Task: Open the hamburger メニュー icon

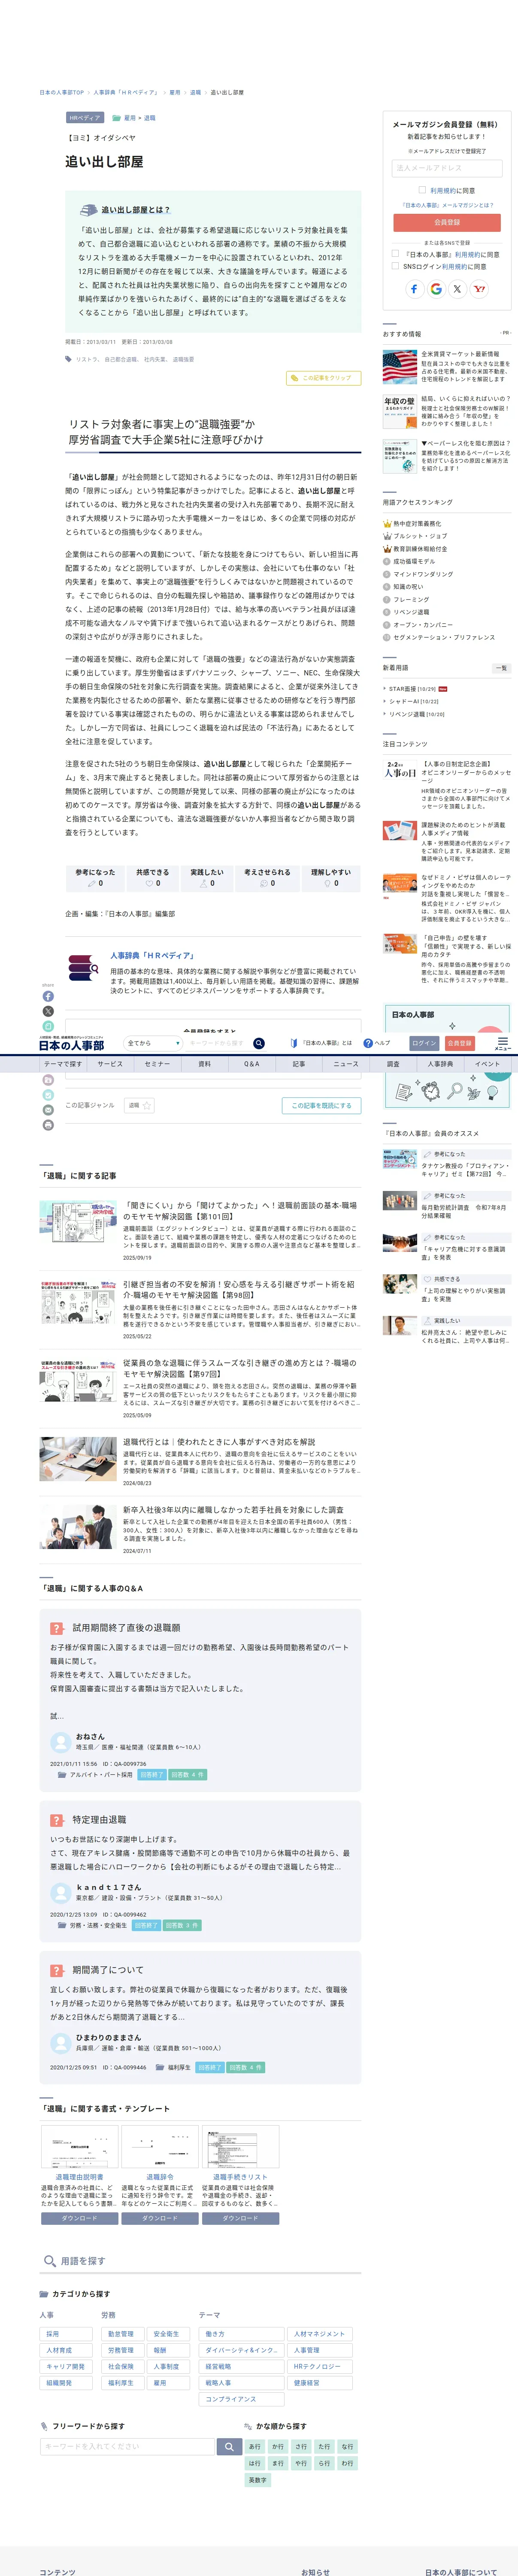Action: (x=502, y=1043)
